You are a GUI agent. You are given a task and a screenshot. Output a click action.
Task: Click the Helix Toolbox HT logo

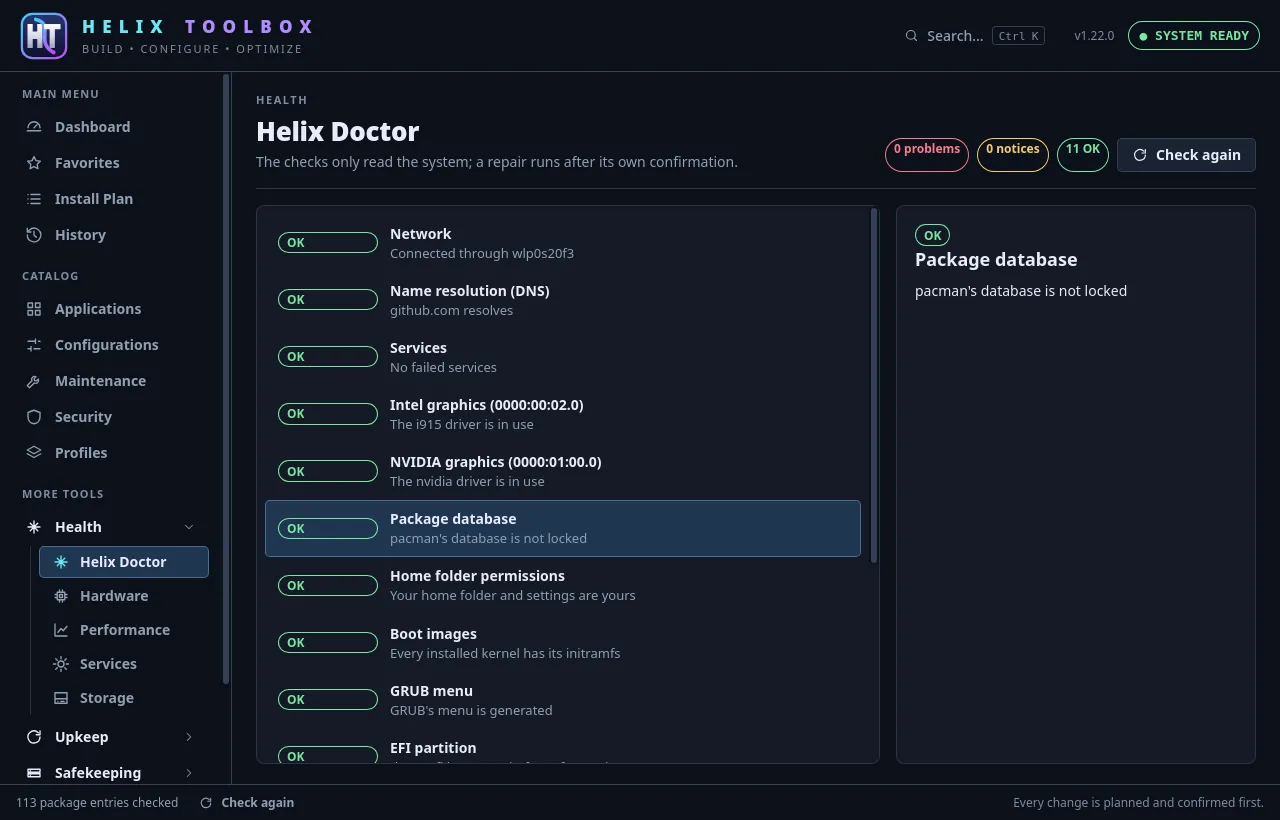(44, 36)
